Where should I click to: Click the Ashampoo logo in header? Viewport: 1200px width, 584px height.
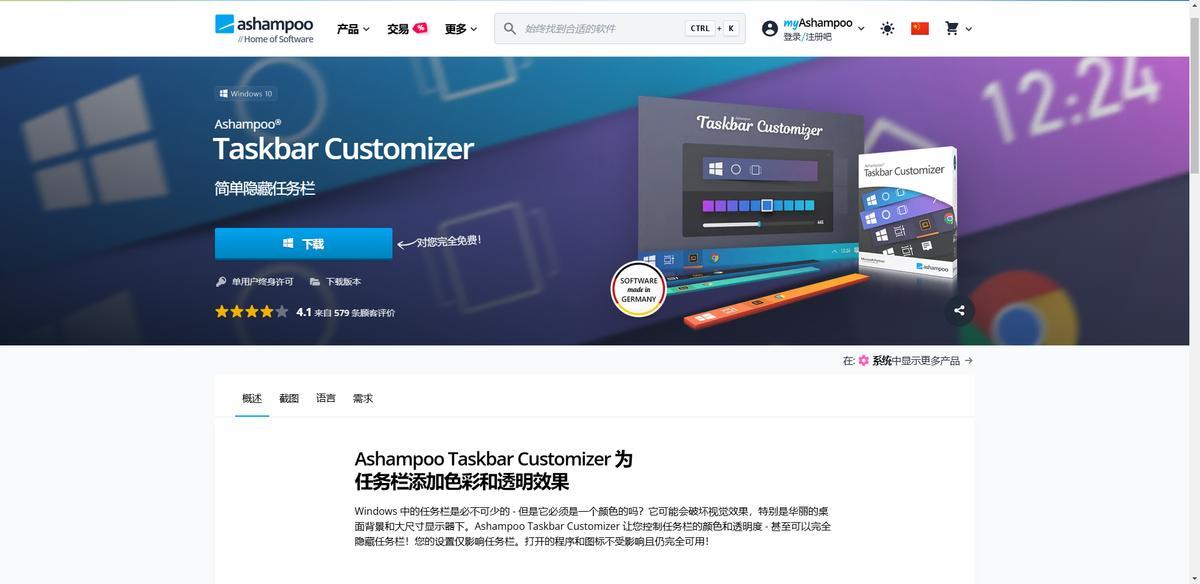pos(264,28)
